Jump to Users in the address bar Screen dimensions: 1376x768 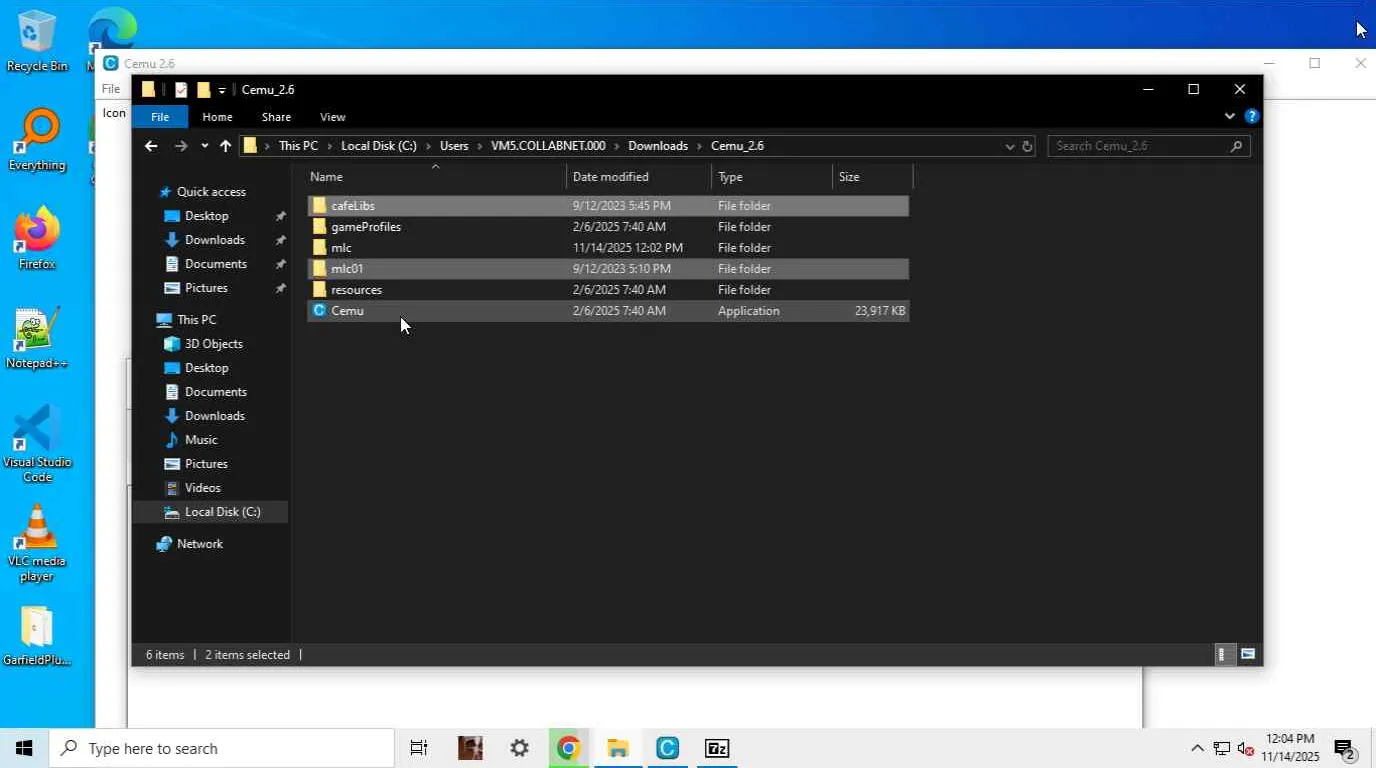[x=454, y=146]
